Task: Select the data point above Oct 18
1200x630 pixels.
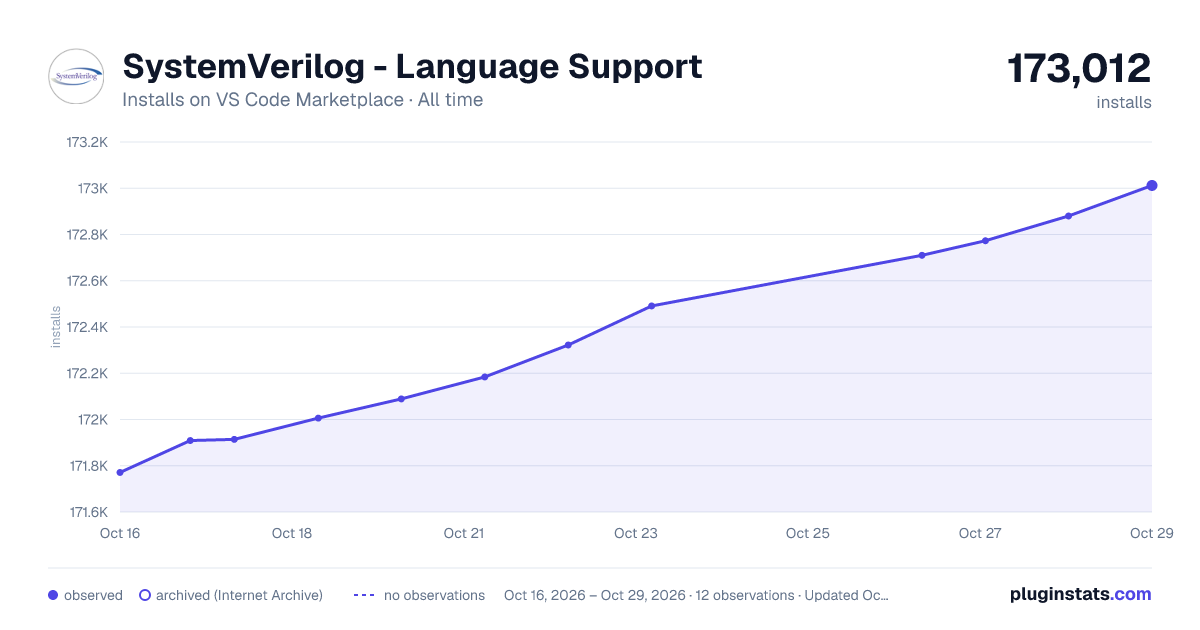Action: pos(318,418)
